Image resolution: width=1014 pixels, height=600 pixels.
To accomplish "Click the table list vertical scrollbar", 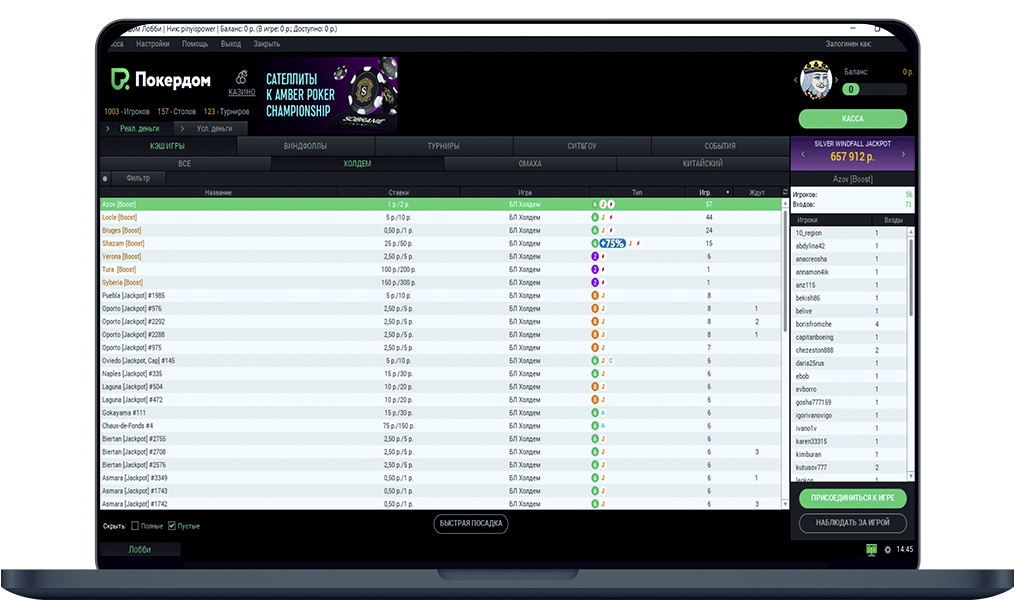I will click(x=785, y=300).
